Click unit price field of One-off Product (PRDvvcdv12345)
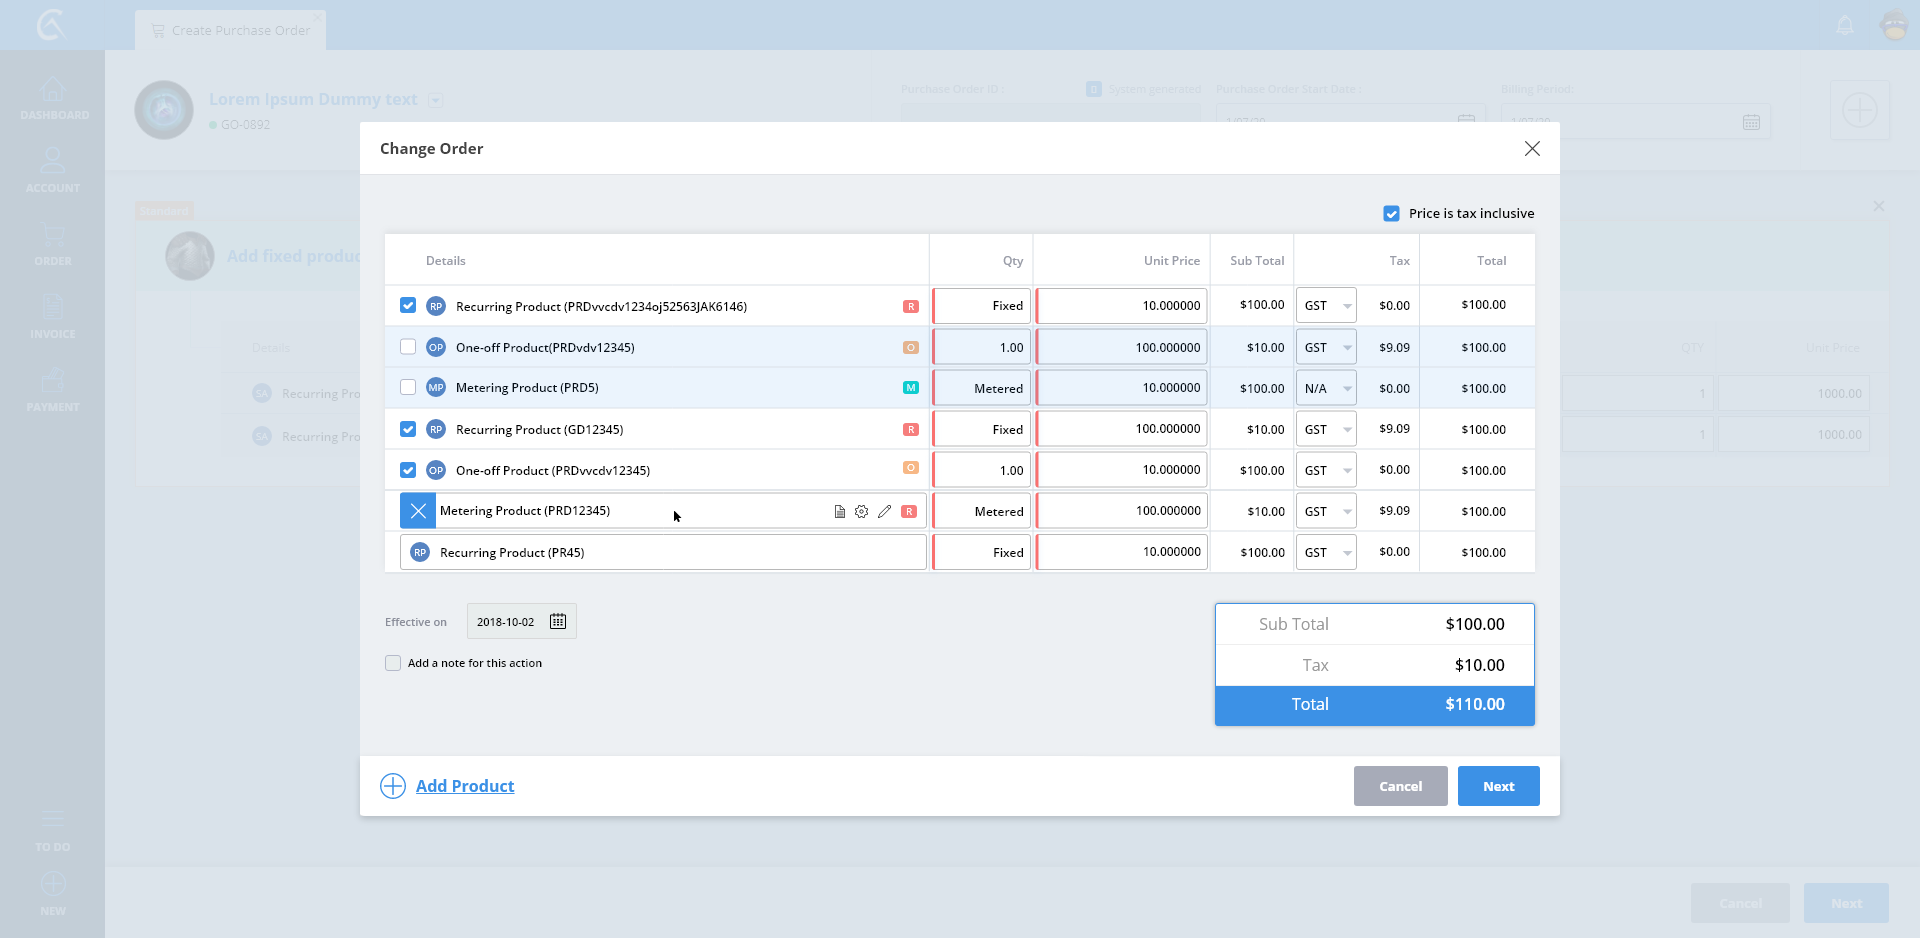Screen dimensions: 1920x938 pos(1122,470)
